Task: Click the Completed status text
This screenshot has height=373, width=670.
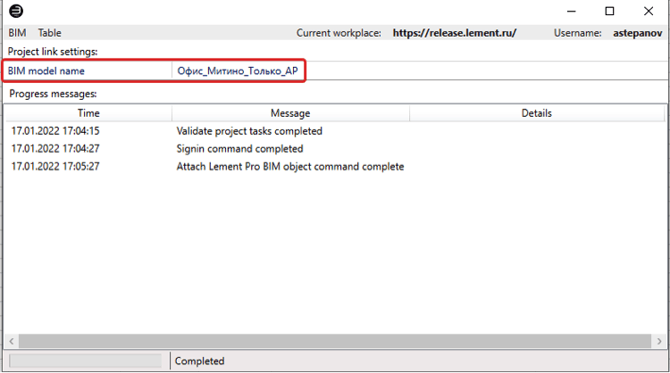Action: pyautogui.click(x=200, y=361)
